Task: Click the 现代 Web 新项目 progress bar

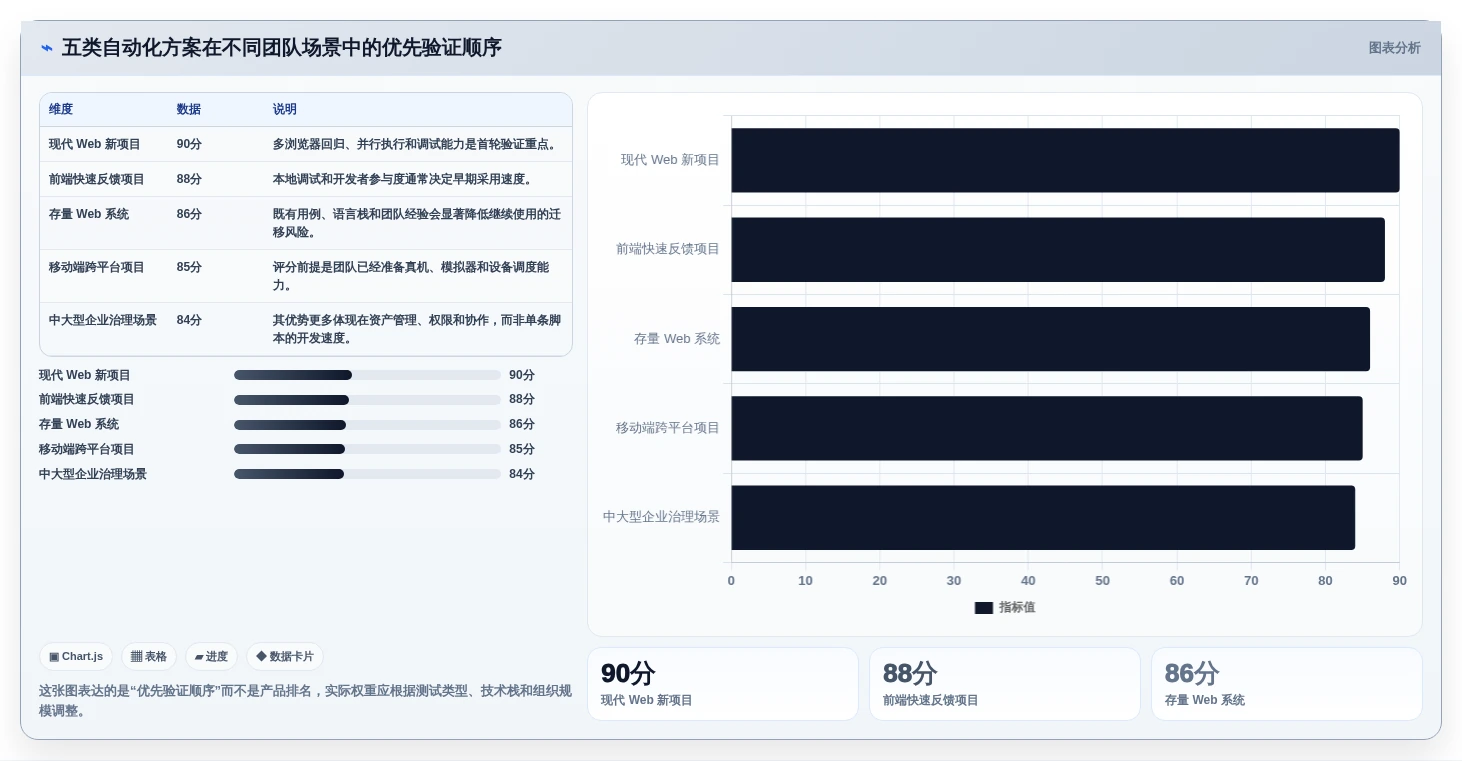Action: [367, 375]
